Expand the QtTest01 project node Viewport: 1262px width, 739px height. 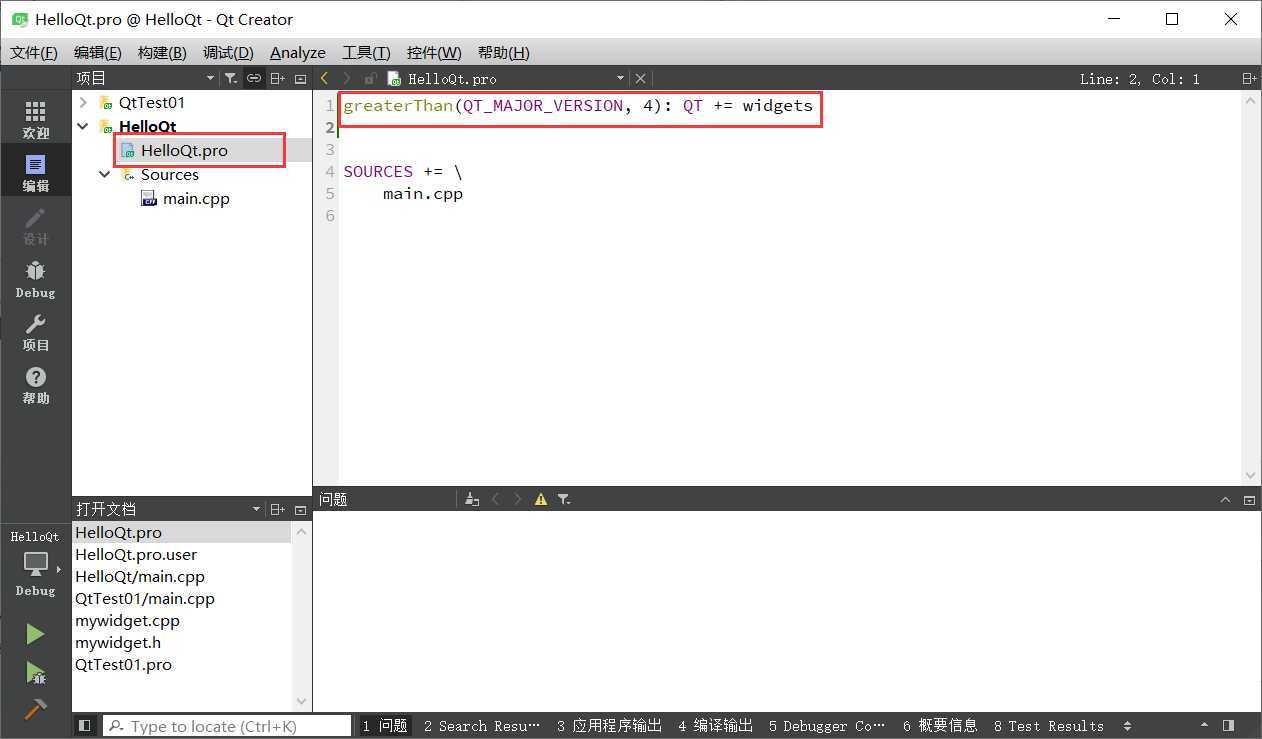click(83, 102)
